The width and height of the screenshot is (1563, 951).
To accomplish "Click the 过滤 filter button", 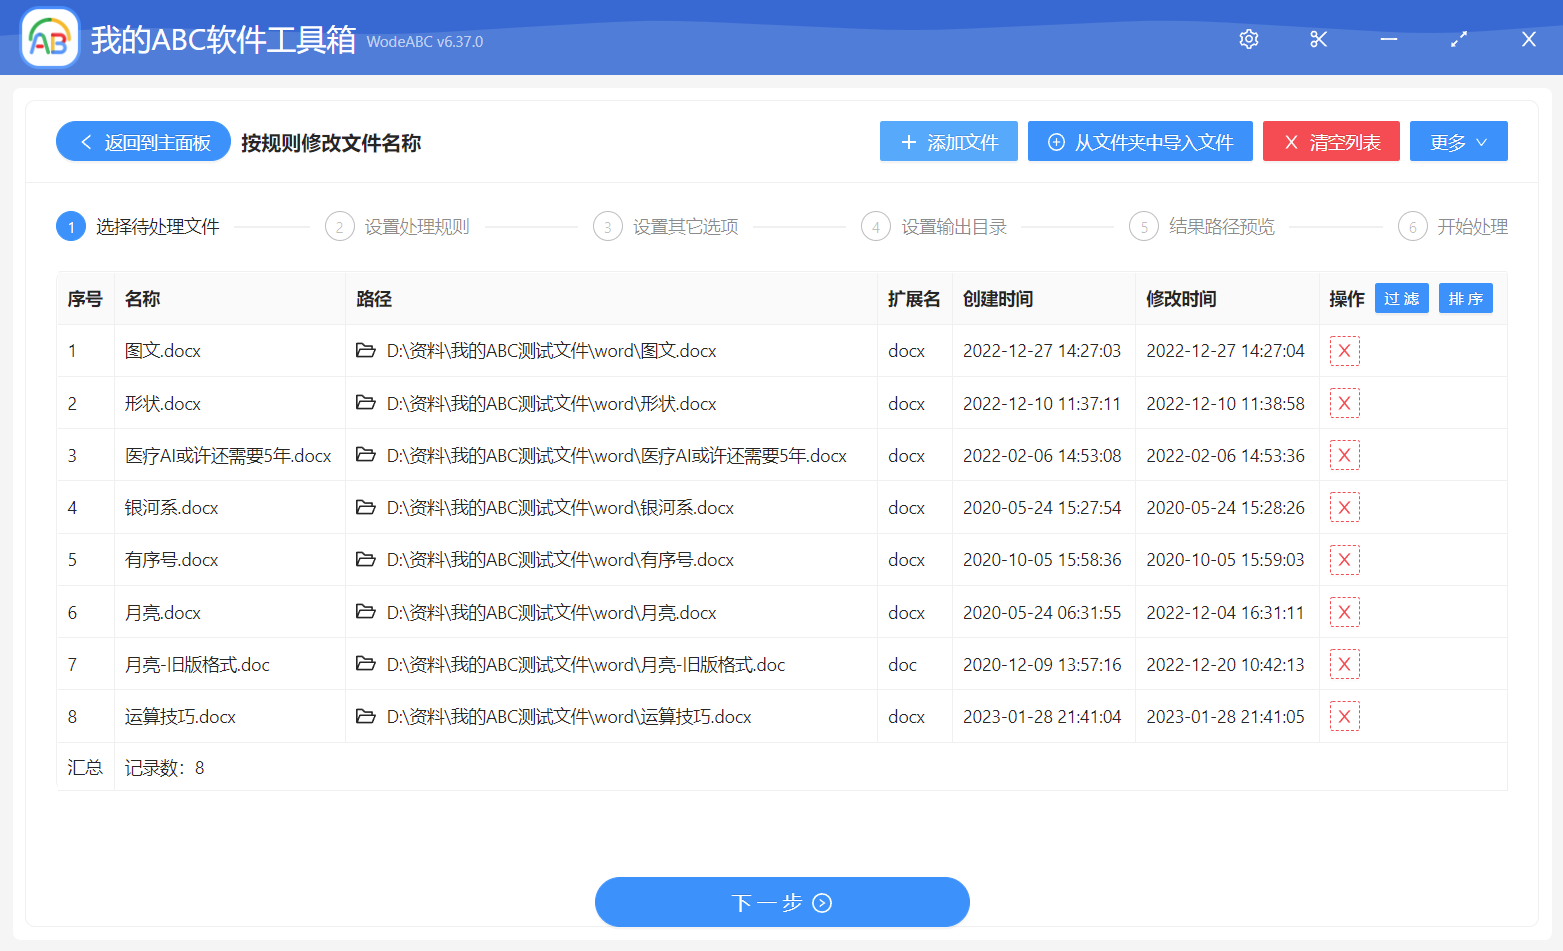I will 1401,299.
